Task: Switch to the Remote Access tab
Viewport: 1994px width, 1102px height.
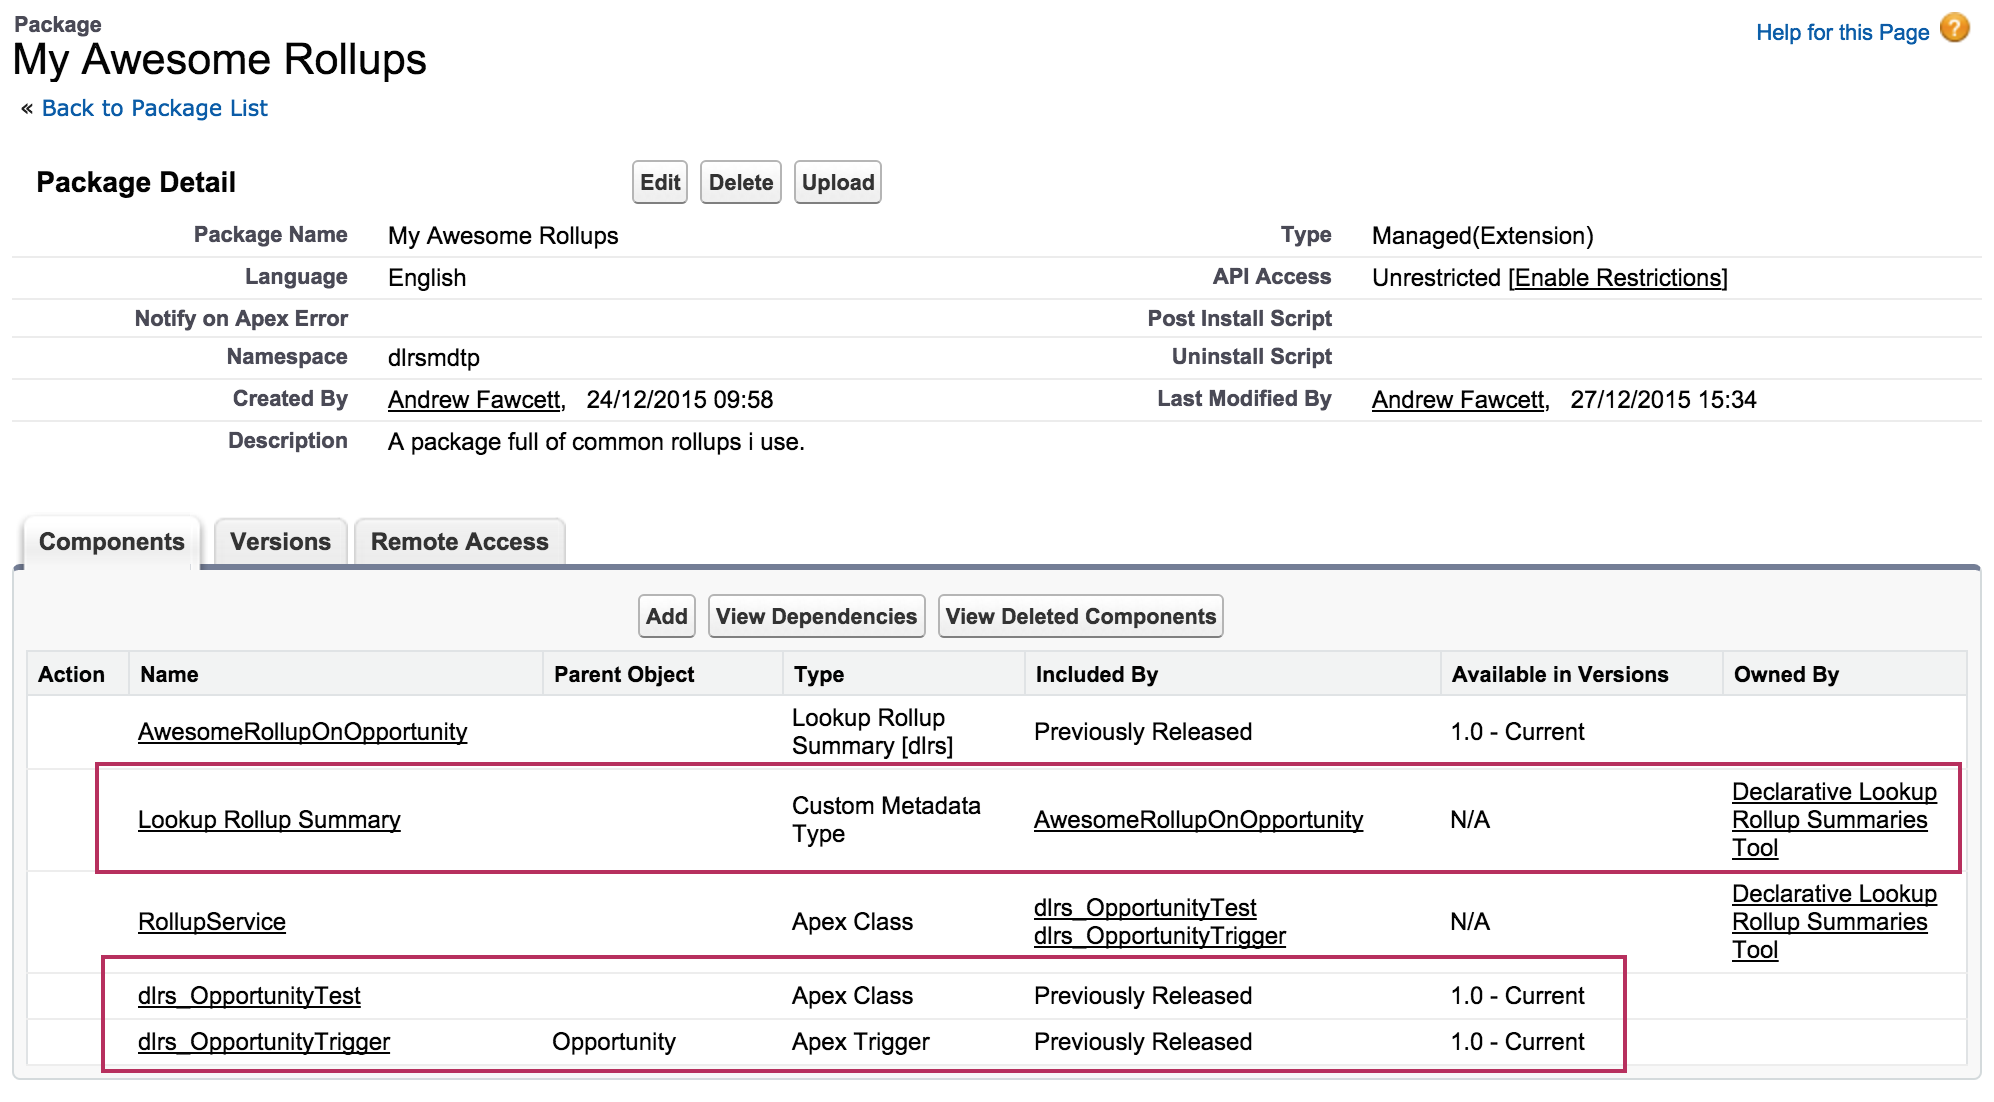Action: [459, 542]
